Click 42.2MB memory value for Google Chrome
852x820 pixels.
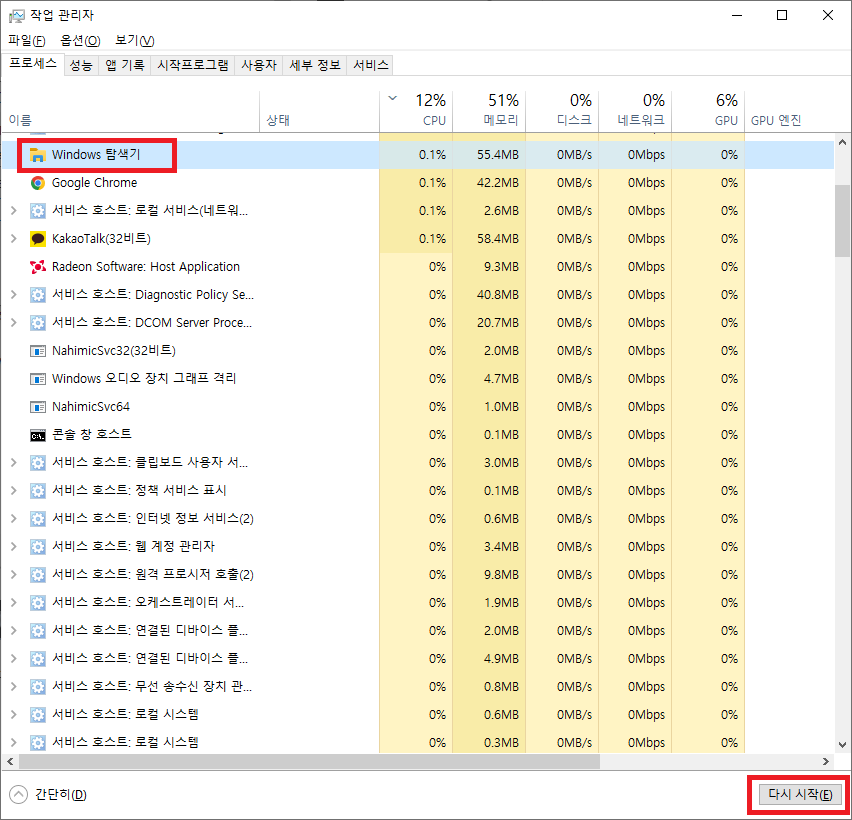coord(498,183)
